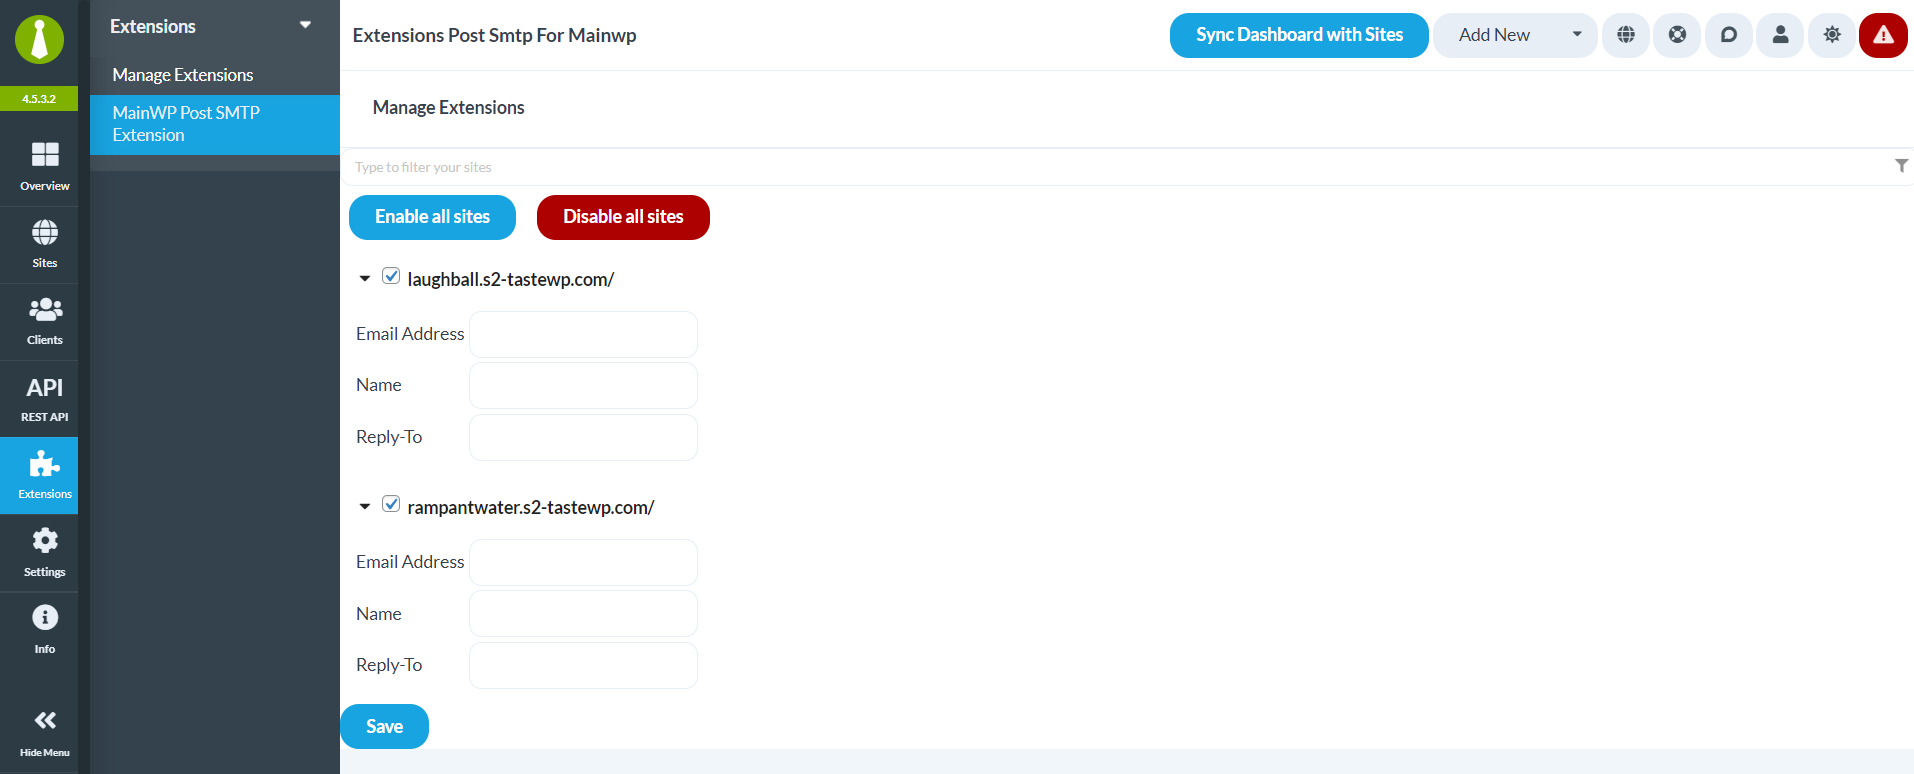1914x774 pixels.
Task: Click the rampantwater.s2-tastewp.com/ site name
Action: 530,507
